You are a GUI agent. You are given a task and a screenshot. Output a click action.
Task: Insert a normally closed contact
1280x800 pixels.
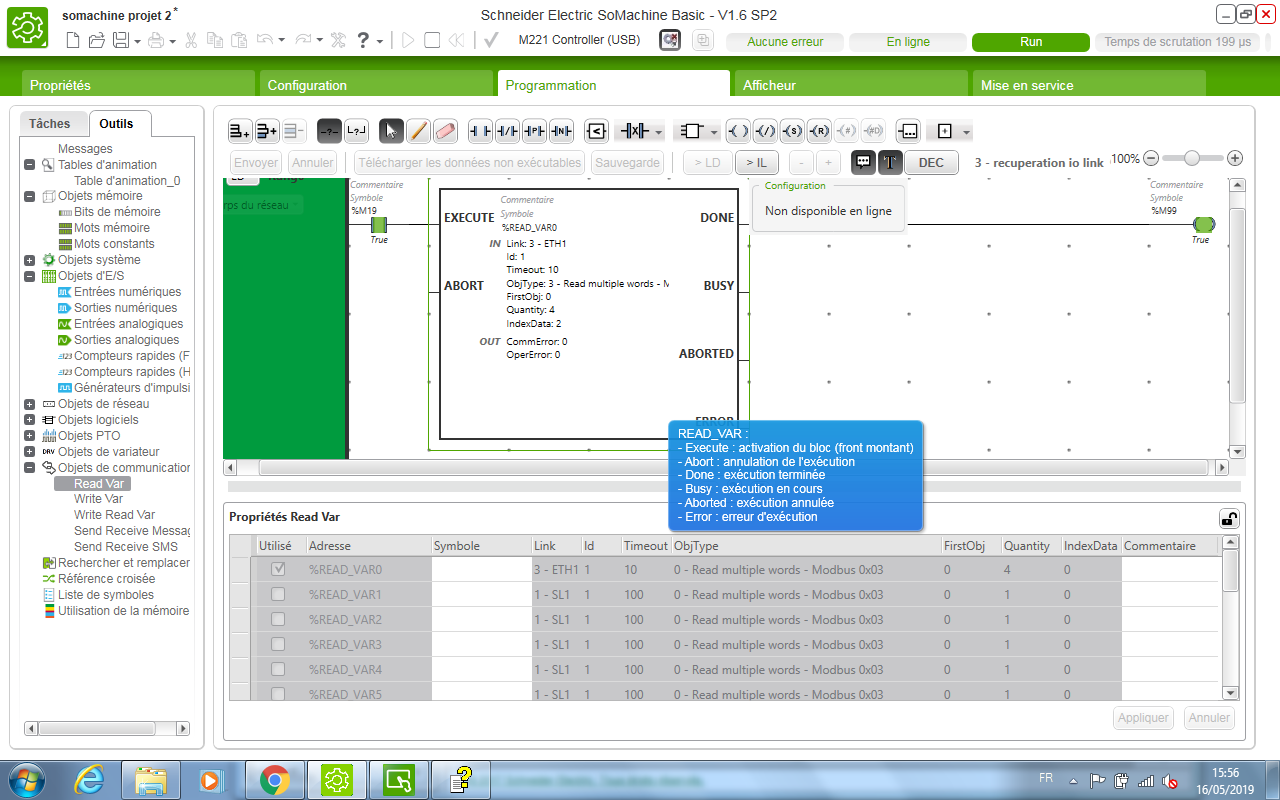[508, 131]
